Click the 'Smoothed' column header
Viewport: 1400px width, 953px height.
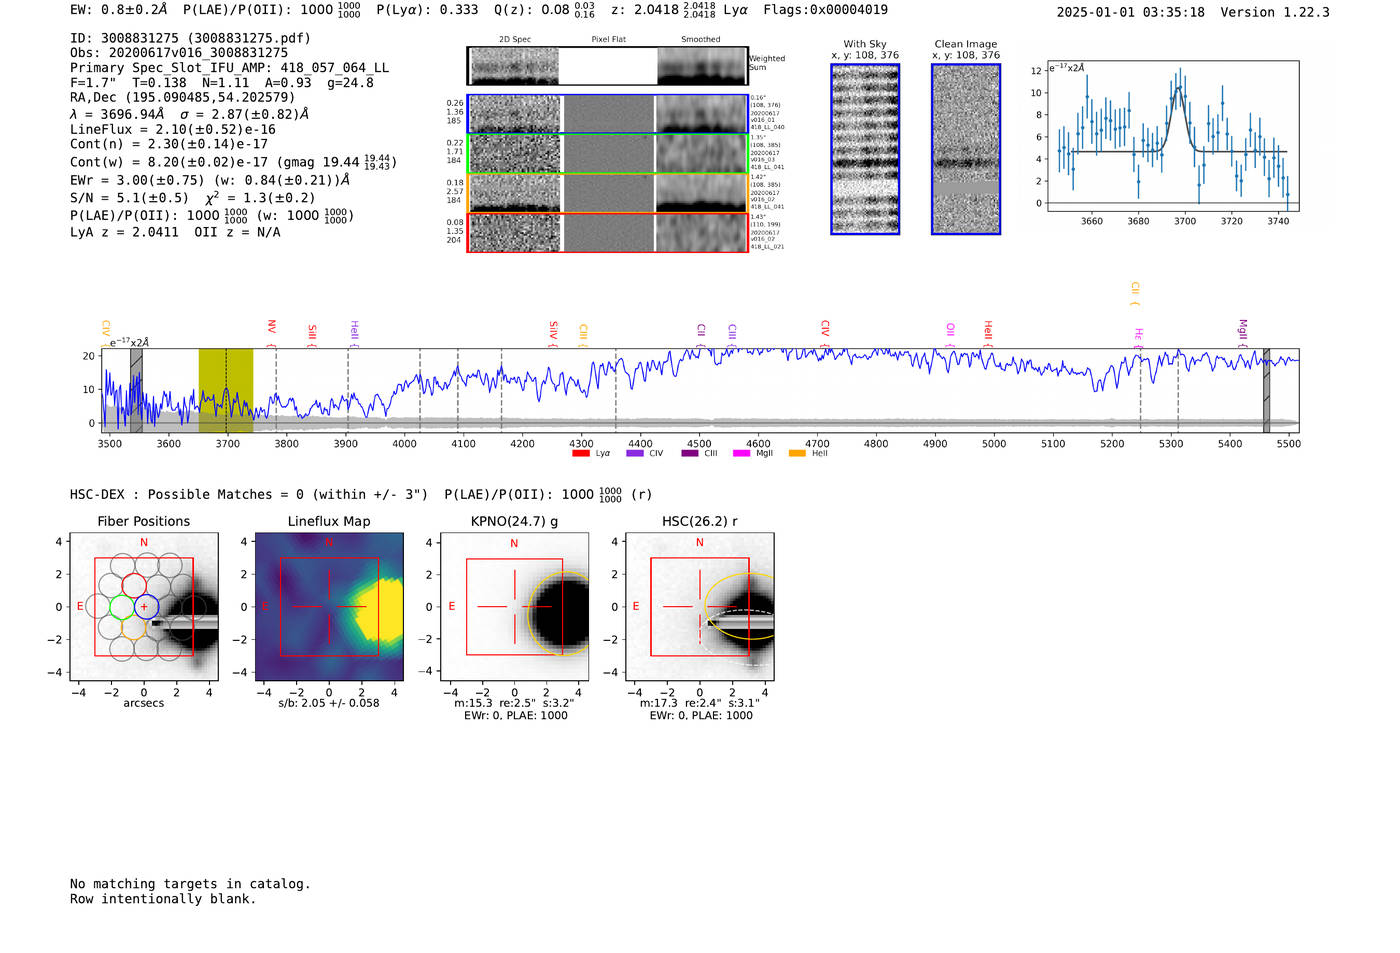point(700,40)
